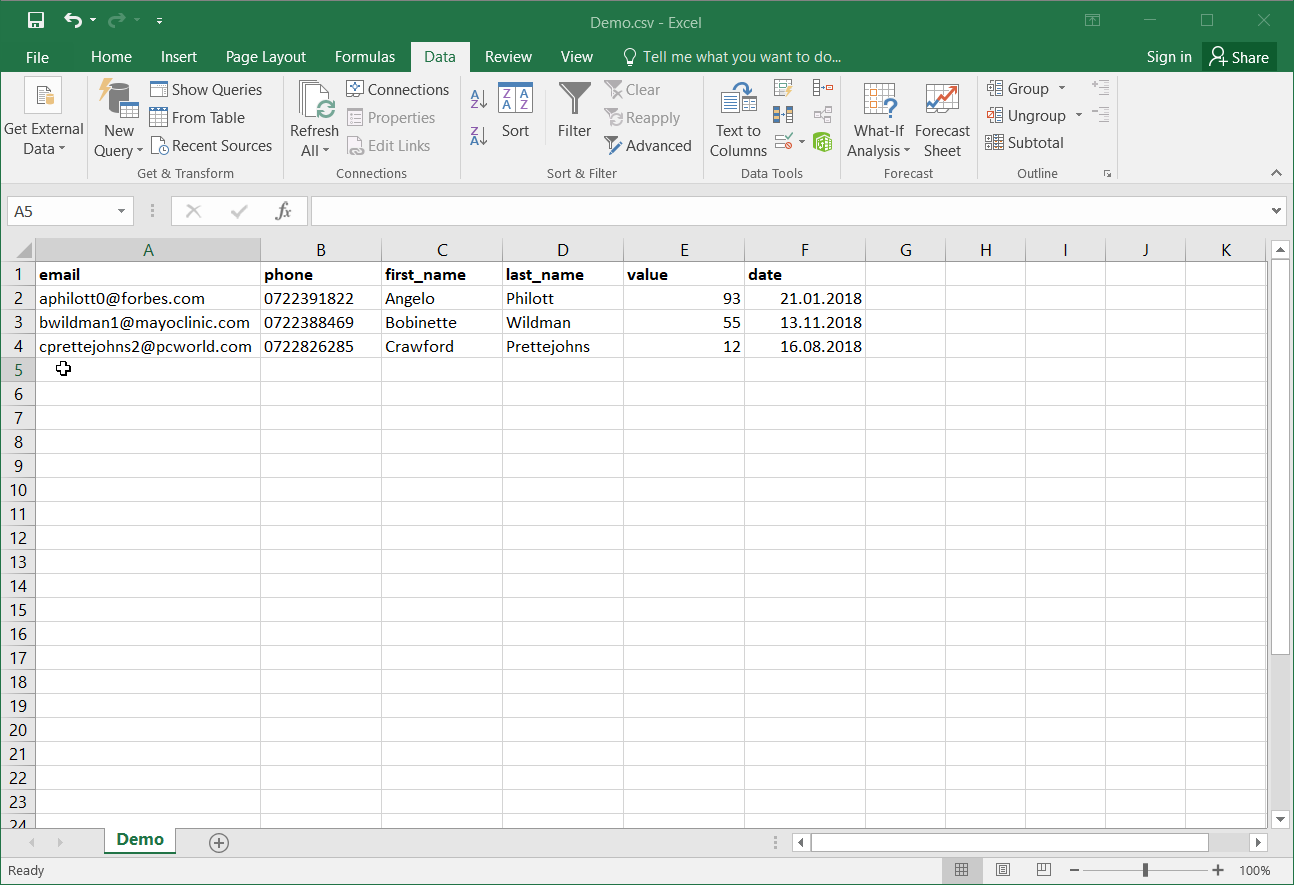Switch to Page Break Preview view
Viewport: 1294px width, 885px height.
point(1043,870)
